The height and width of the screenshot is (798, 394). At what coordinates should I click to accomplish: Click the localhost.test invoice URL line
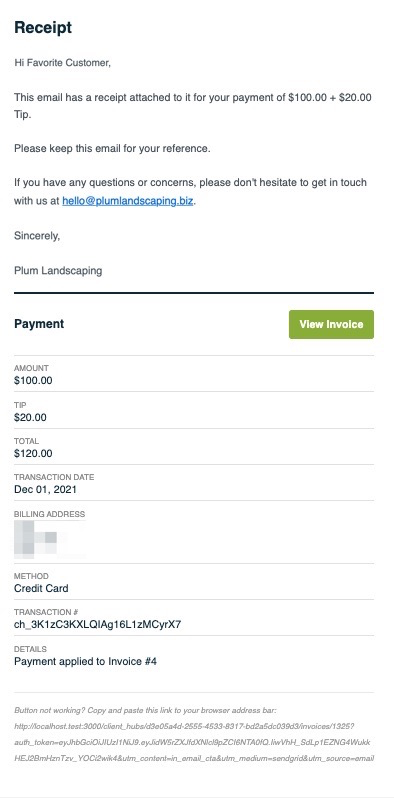[184, 726]
